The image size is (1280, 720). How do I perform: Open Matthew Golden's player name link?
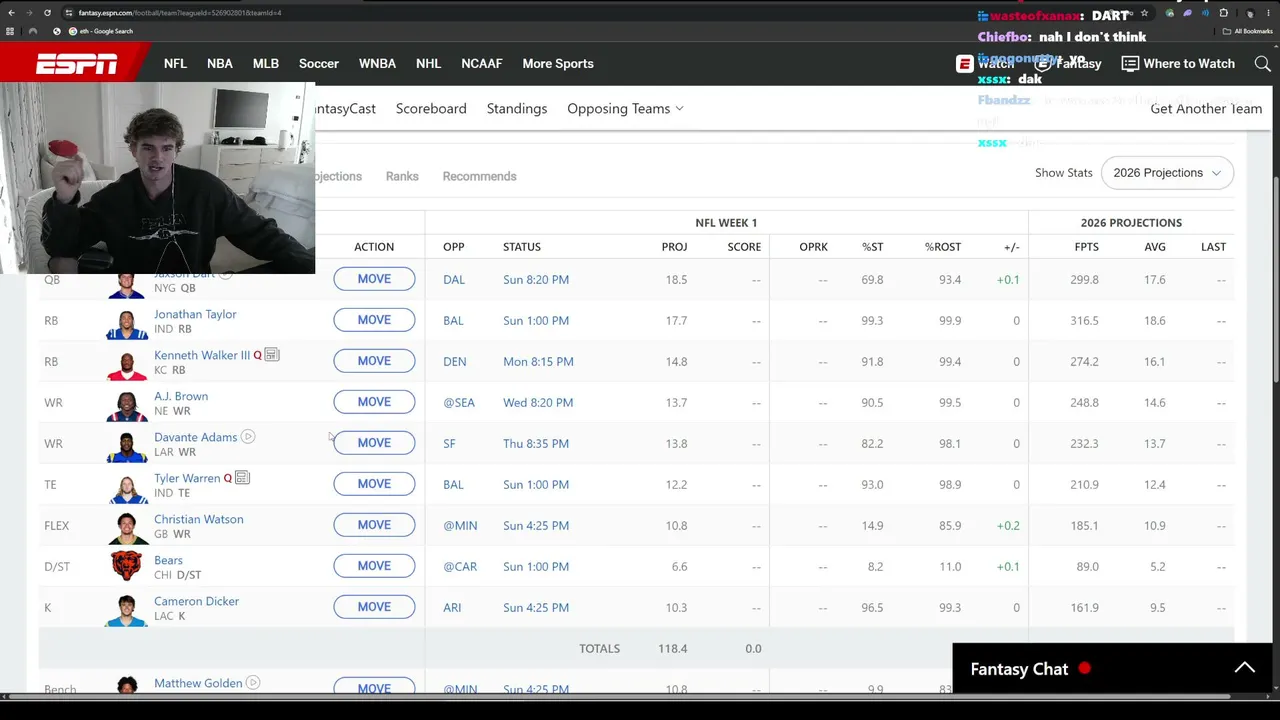click(198, 683)
